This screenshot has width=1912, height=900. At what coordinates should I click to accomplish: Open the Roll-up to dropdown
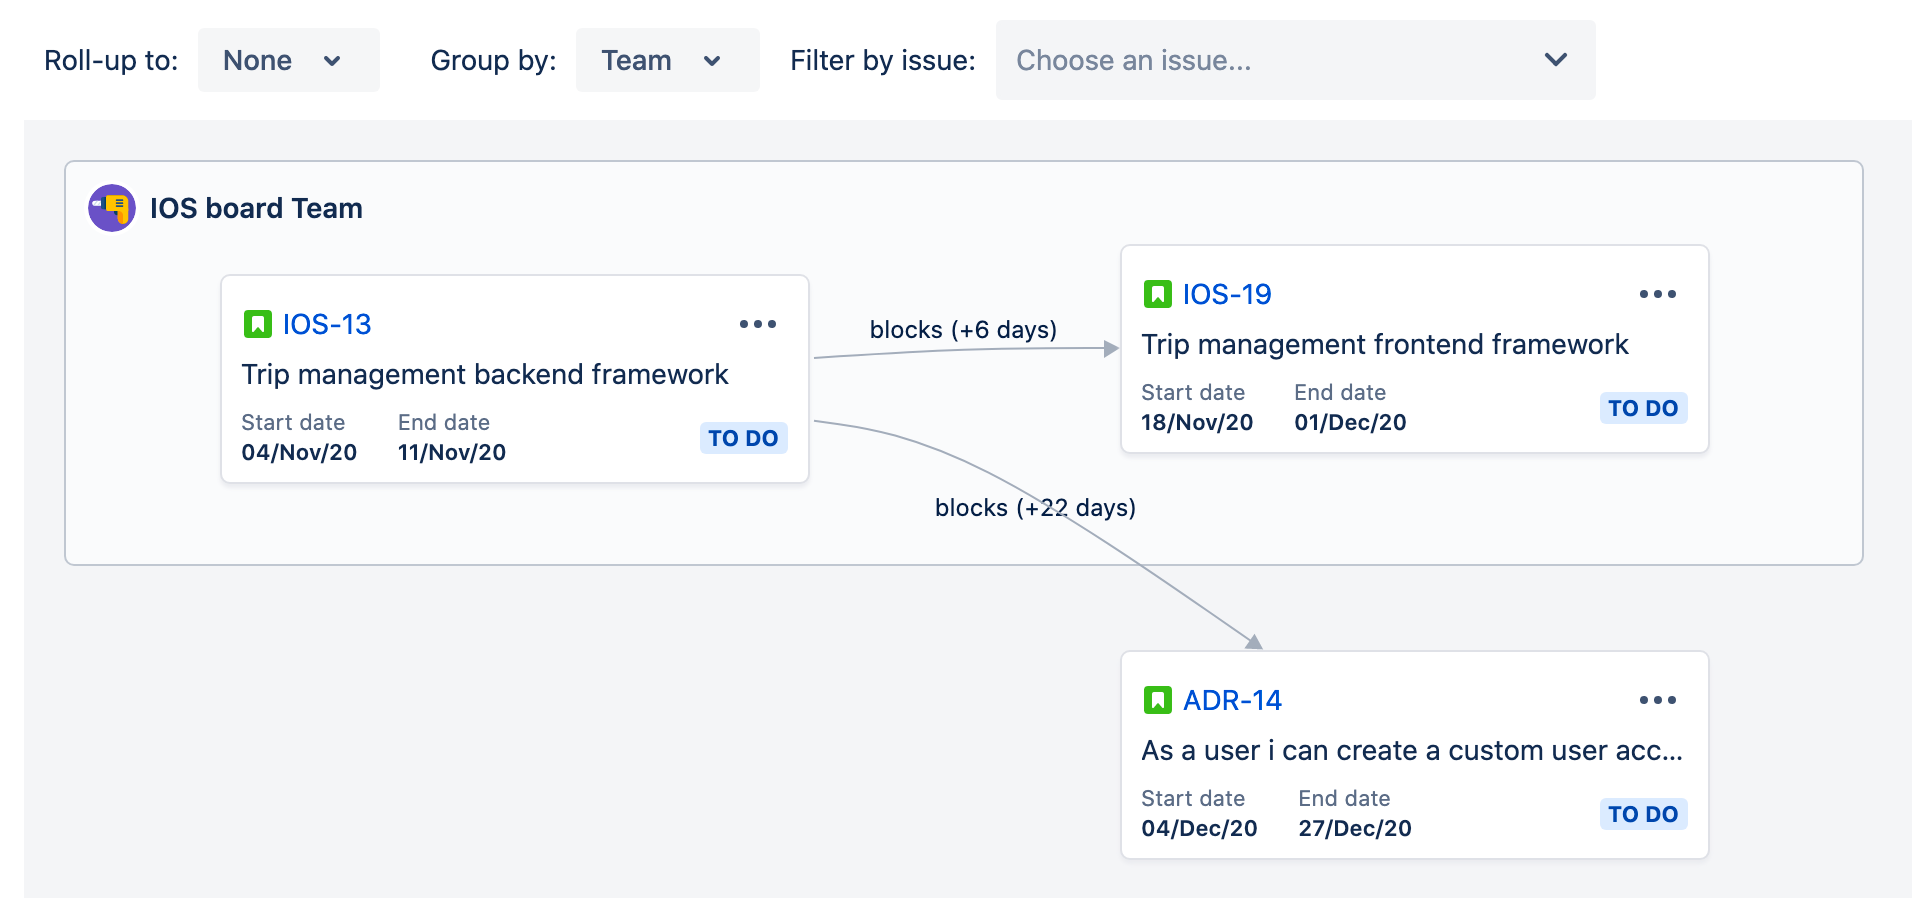tap(288, 60)
